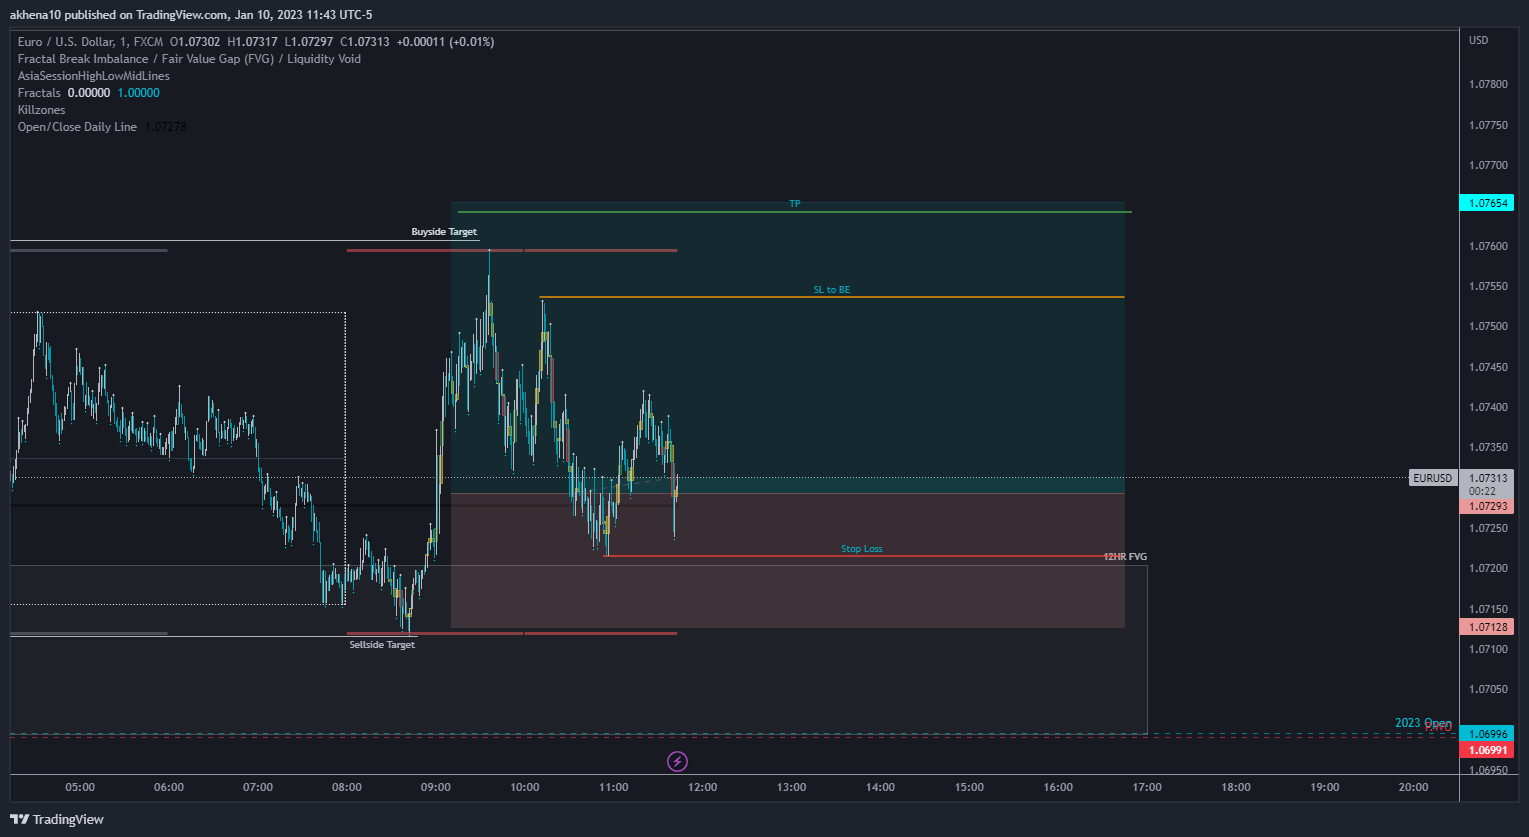Click the Stop Loss label
This screenshot has height=837, width=1529.
coord(862,549)
